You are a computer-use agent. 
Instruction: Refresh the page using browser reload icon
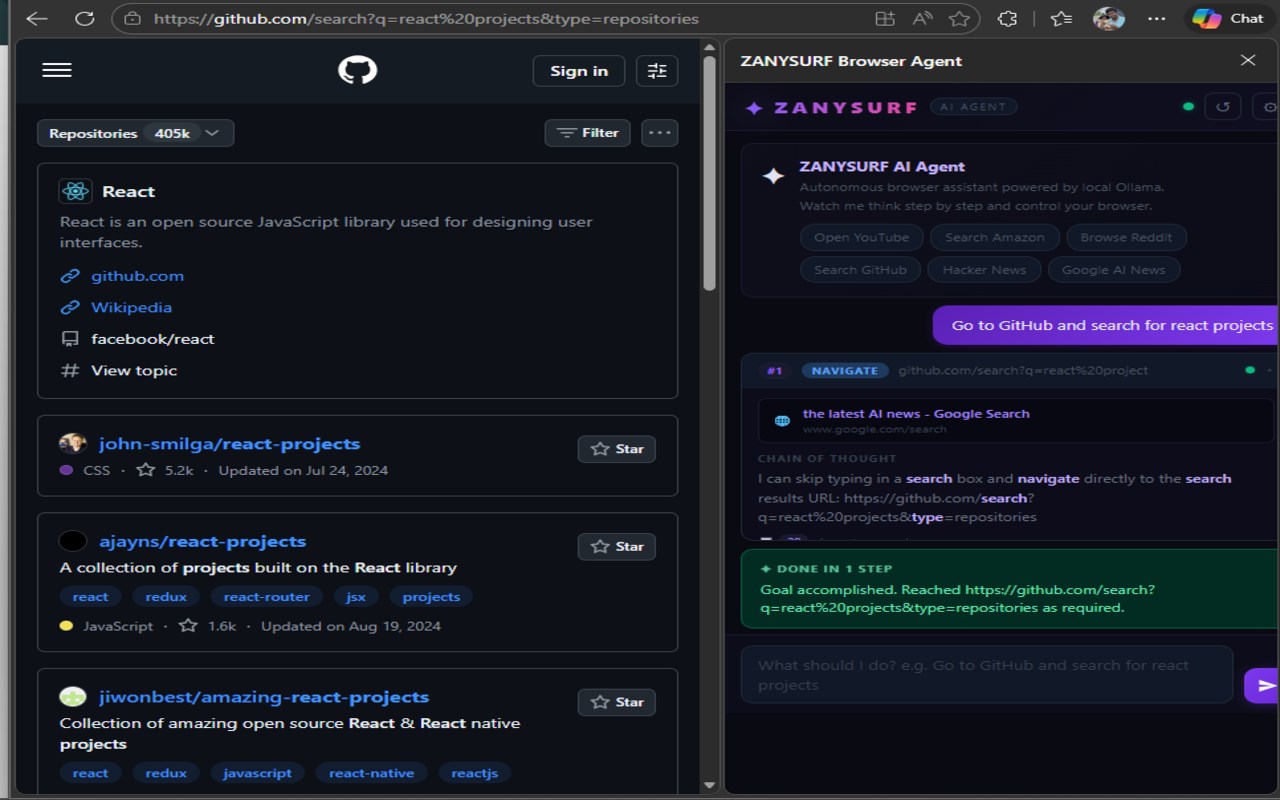pyautogui.click(x=85, y=18)
